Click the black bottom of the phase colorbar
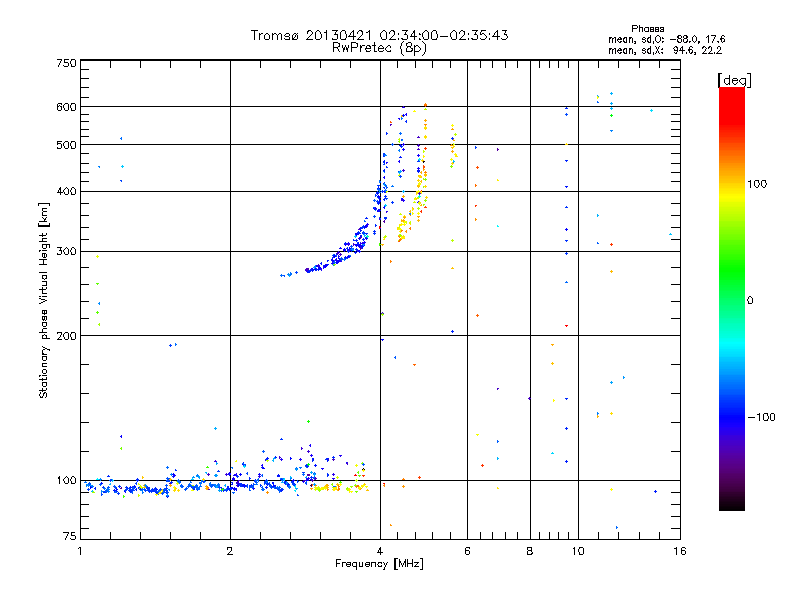This screenshot has width=800, height=600. (x=732, y=503)
